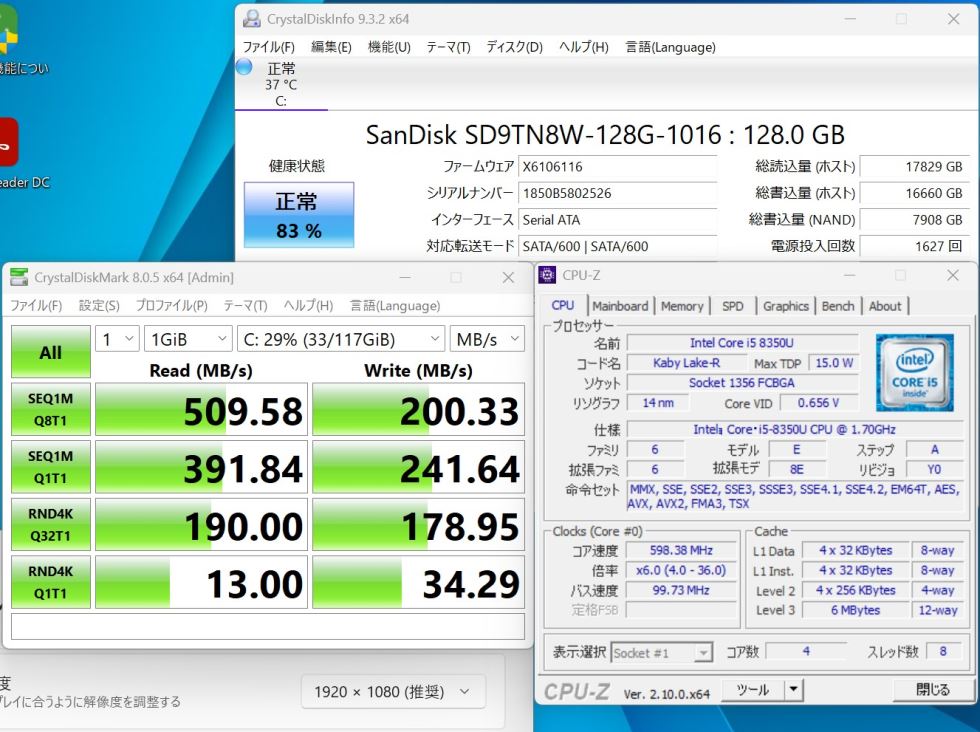Open ファイル(F) menu in CrystalDiskInfo

(x=269, y=47)
